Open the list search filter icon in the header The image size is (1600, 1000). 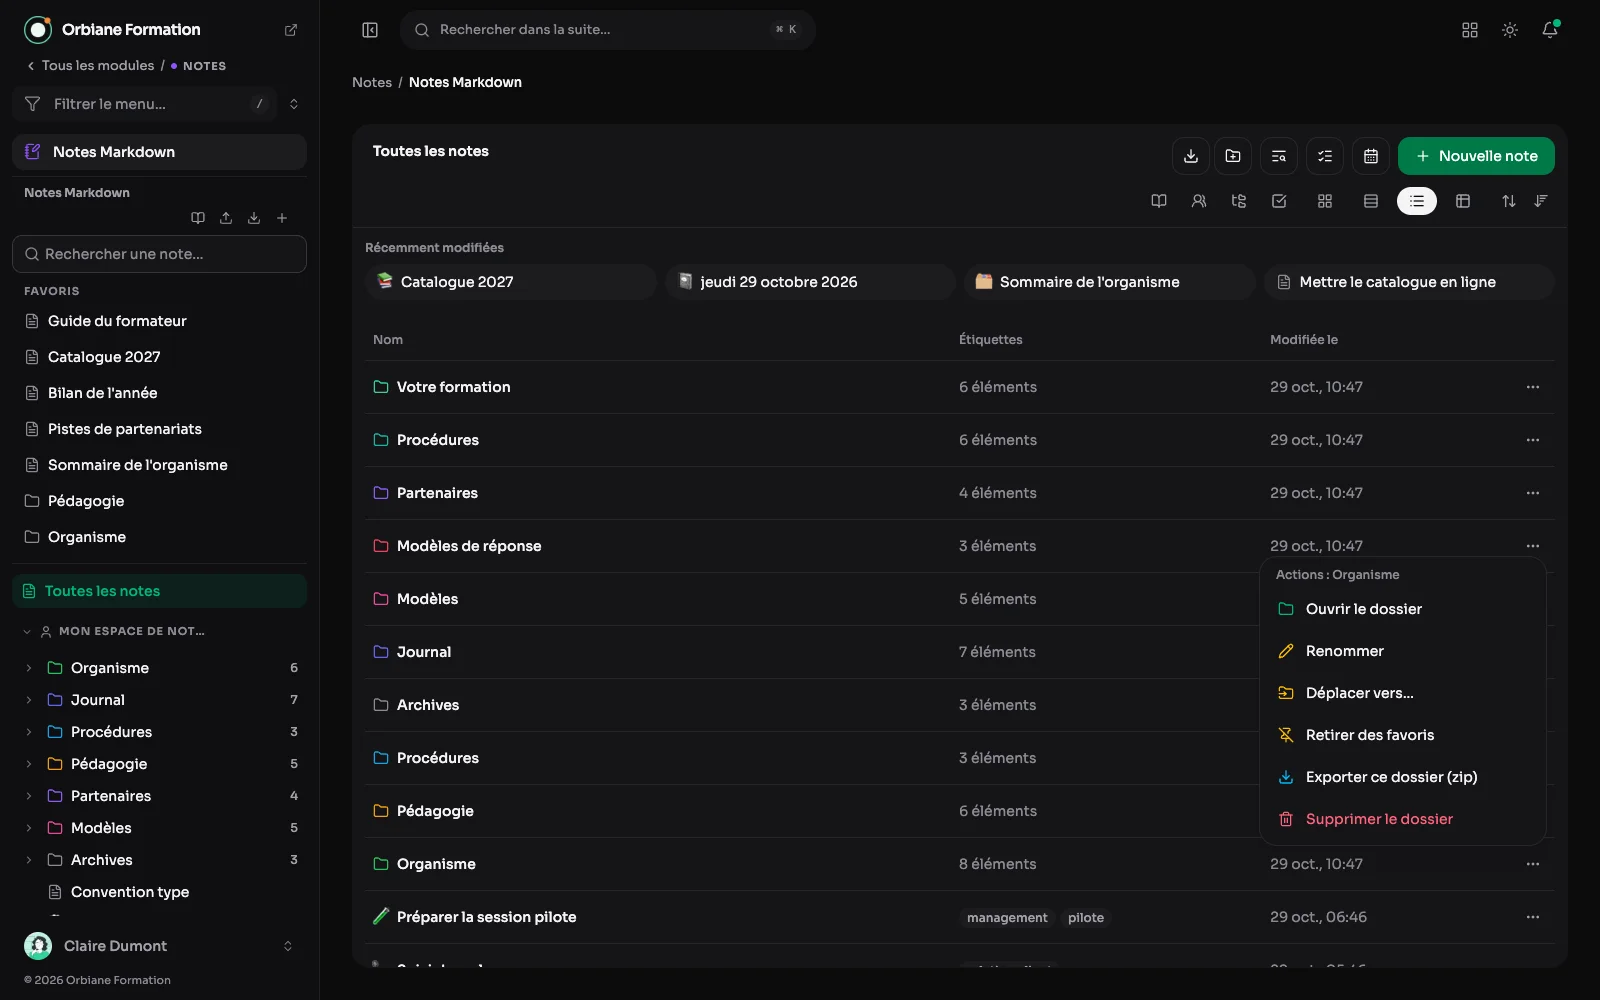(x=1278, y=156)
